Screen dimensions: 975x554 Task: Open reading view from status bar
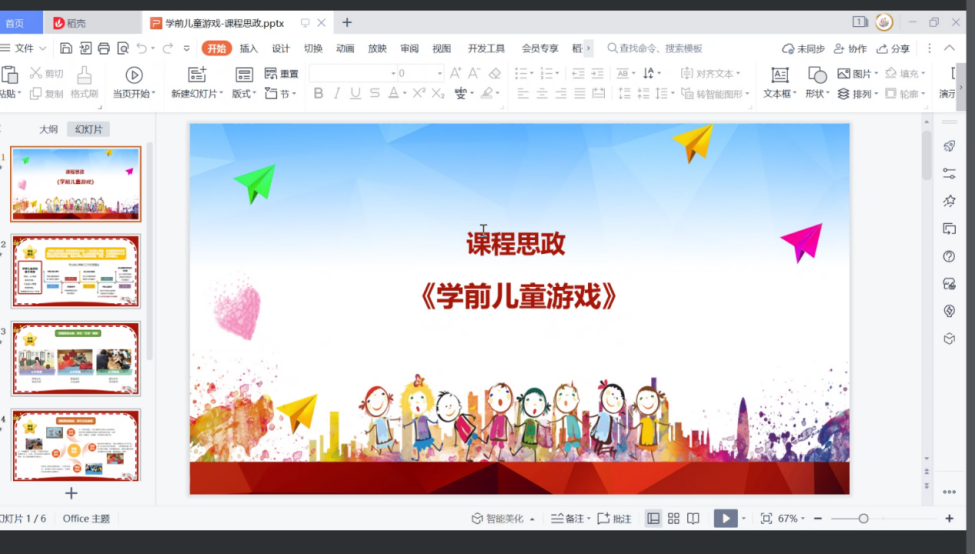point(693,518)
